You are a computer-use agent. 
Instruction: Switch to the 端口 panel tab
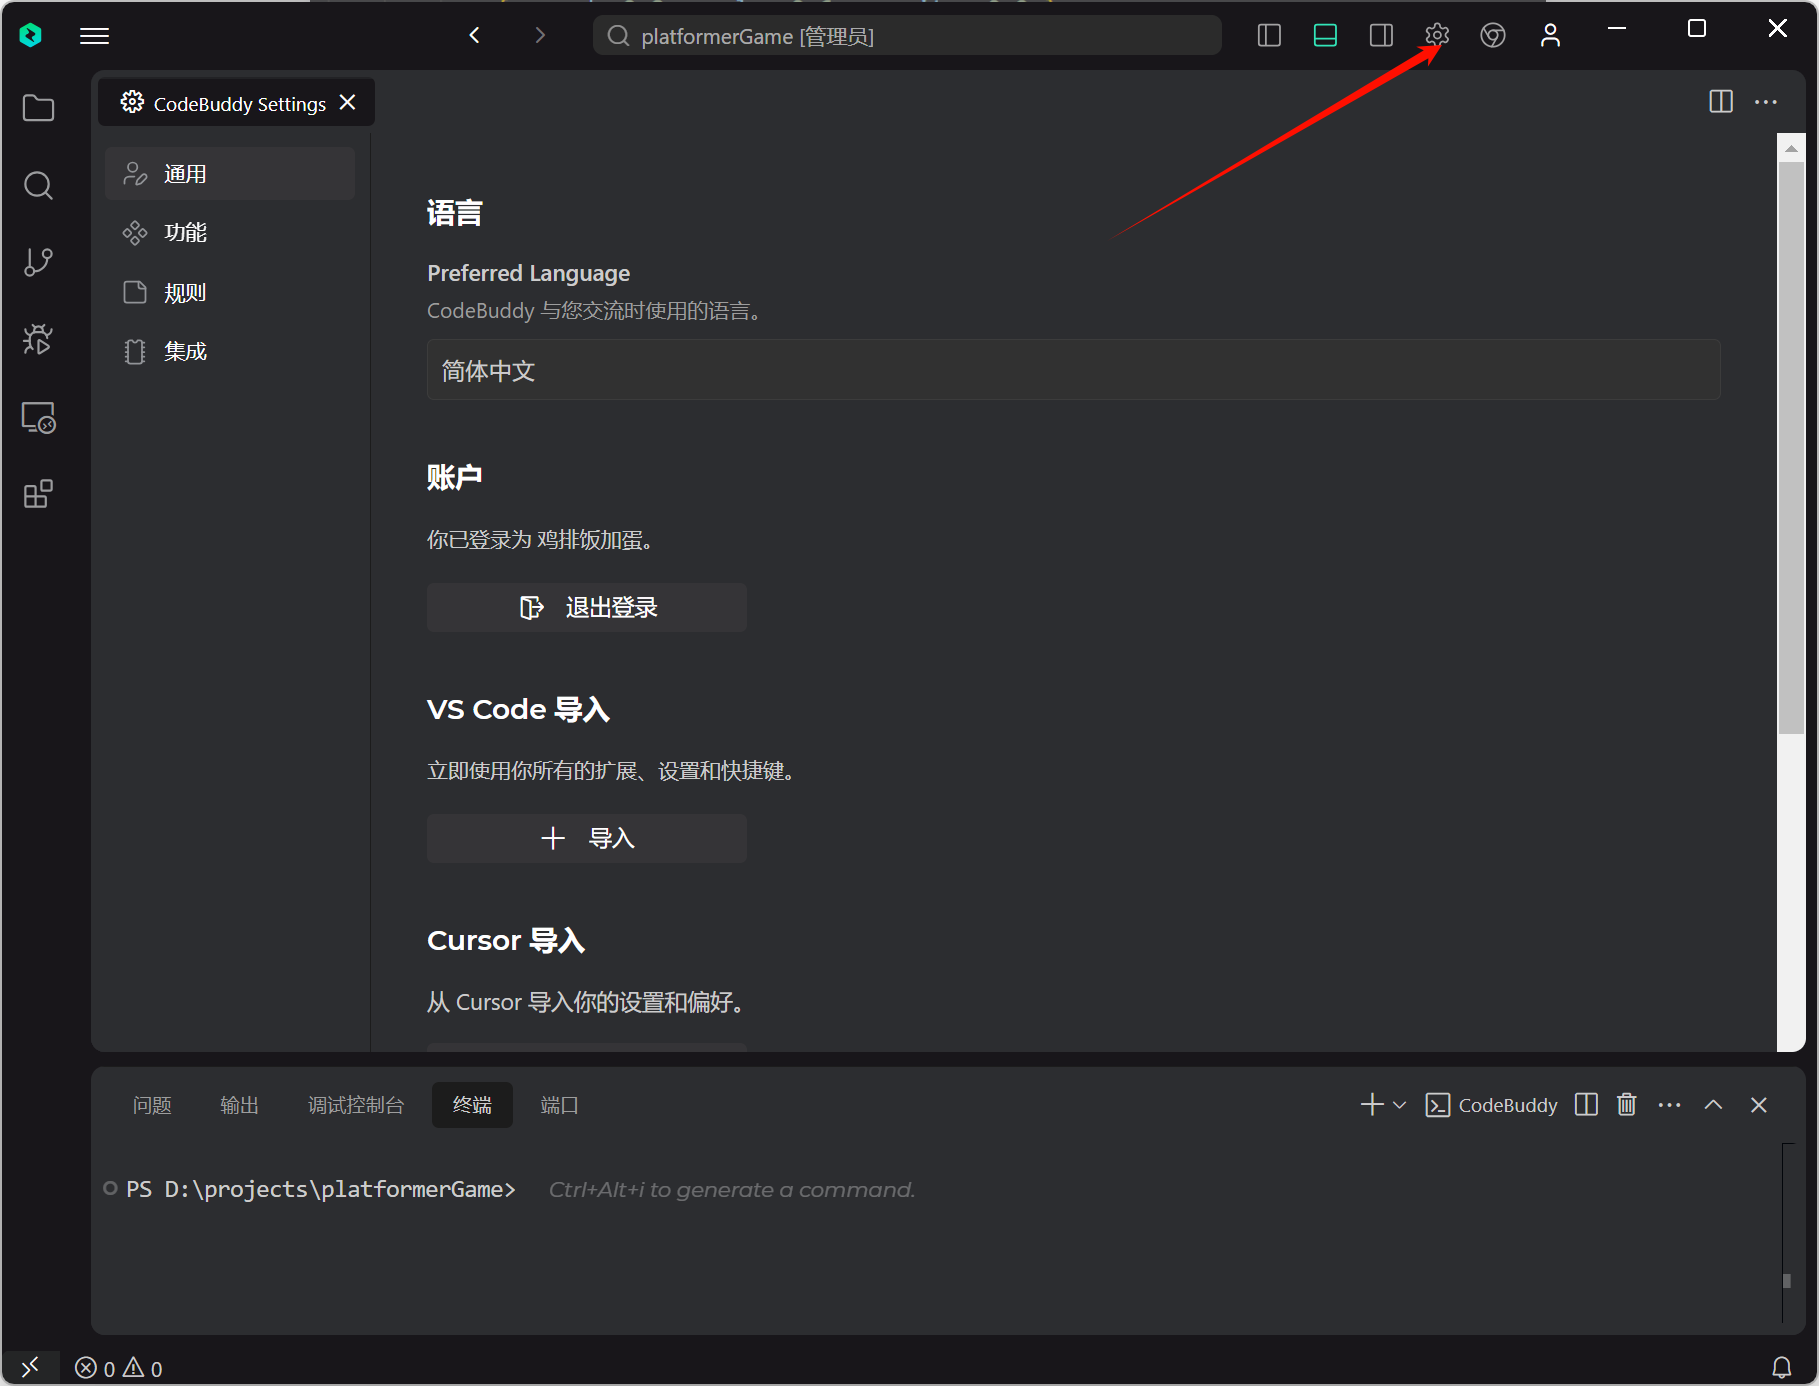point(559,1105)
